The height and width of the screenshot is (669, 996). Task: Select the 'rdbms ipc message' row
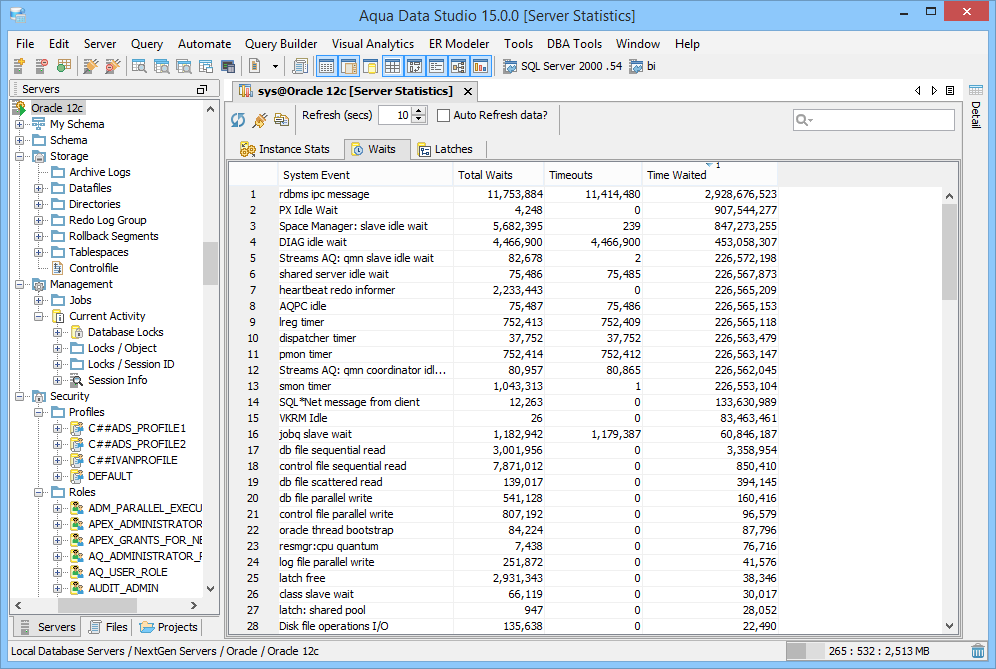tap(503, 194)
